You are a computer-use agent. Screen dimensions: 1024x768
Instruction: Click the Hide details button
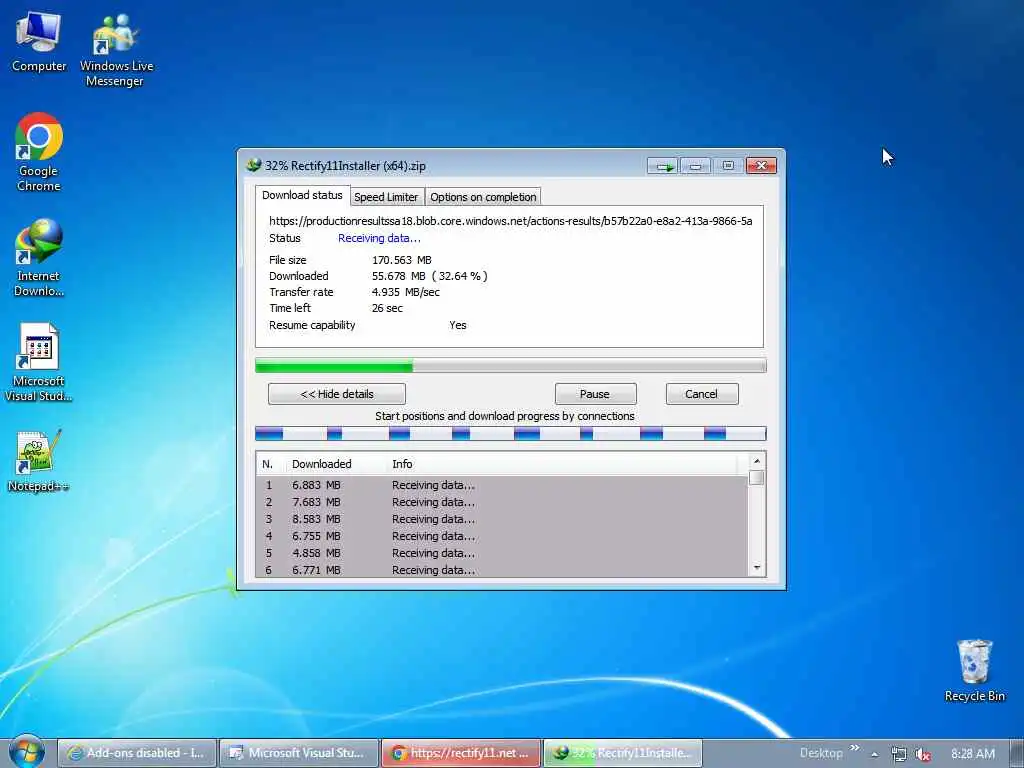(337, 394)
